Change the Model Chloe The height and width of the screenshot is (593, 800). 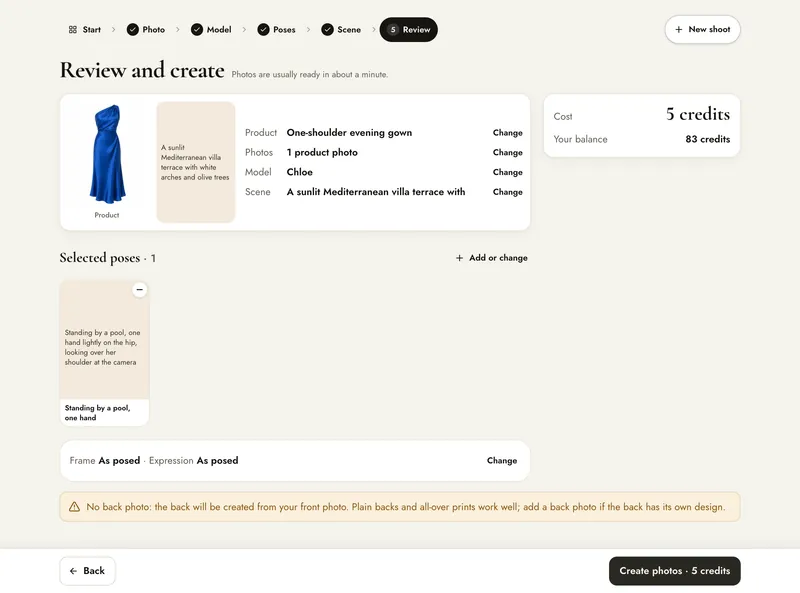(x=507, y=172)
